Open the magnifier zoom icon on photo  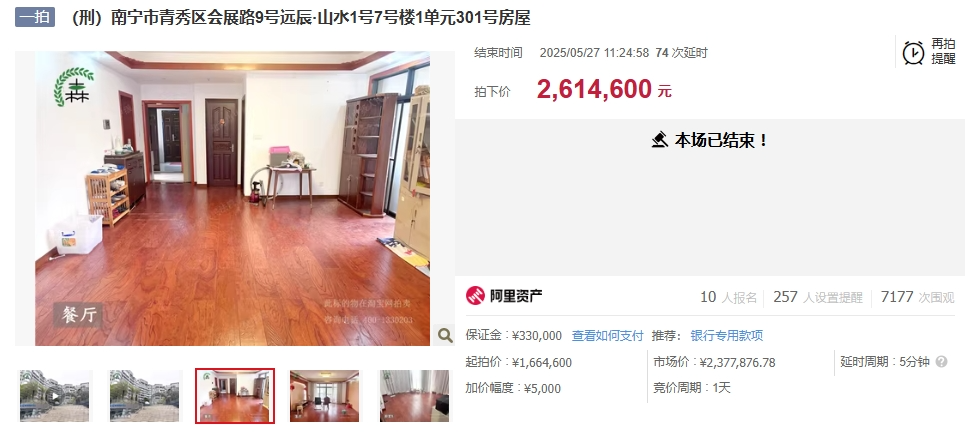(444, 335)
